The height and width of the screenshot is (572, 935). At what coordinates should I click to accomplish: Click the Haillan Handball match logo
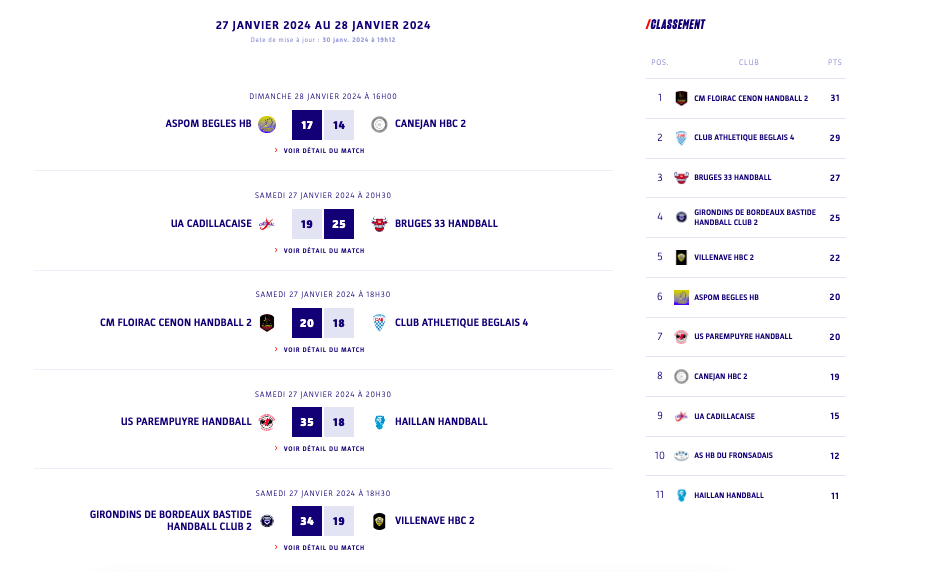pos(379,422)
